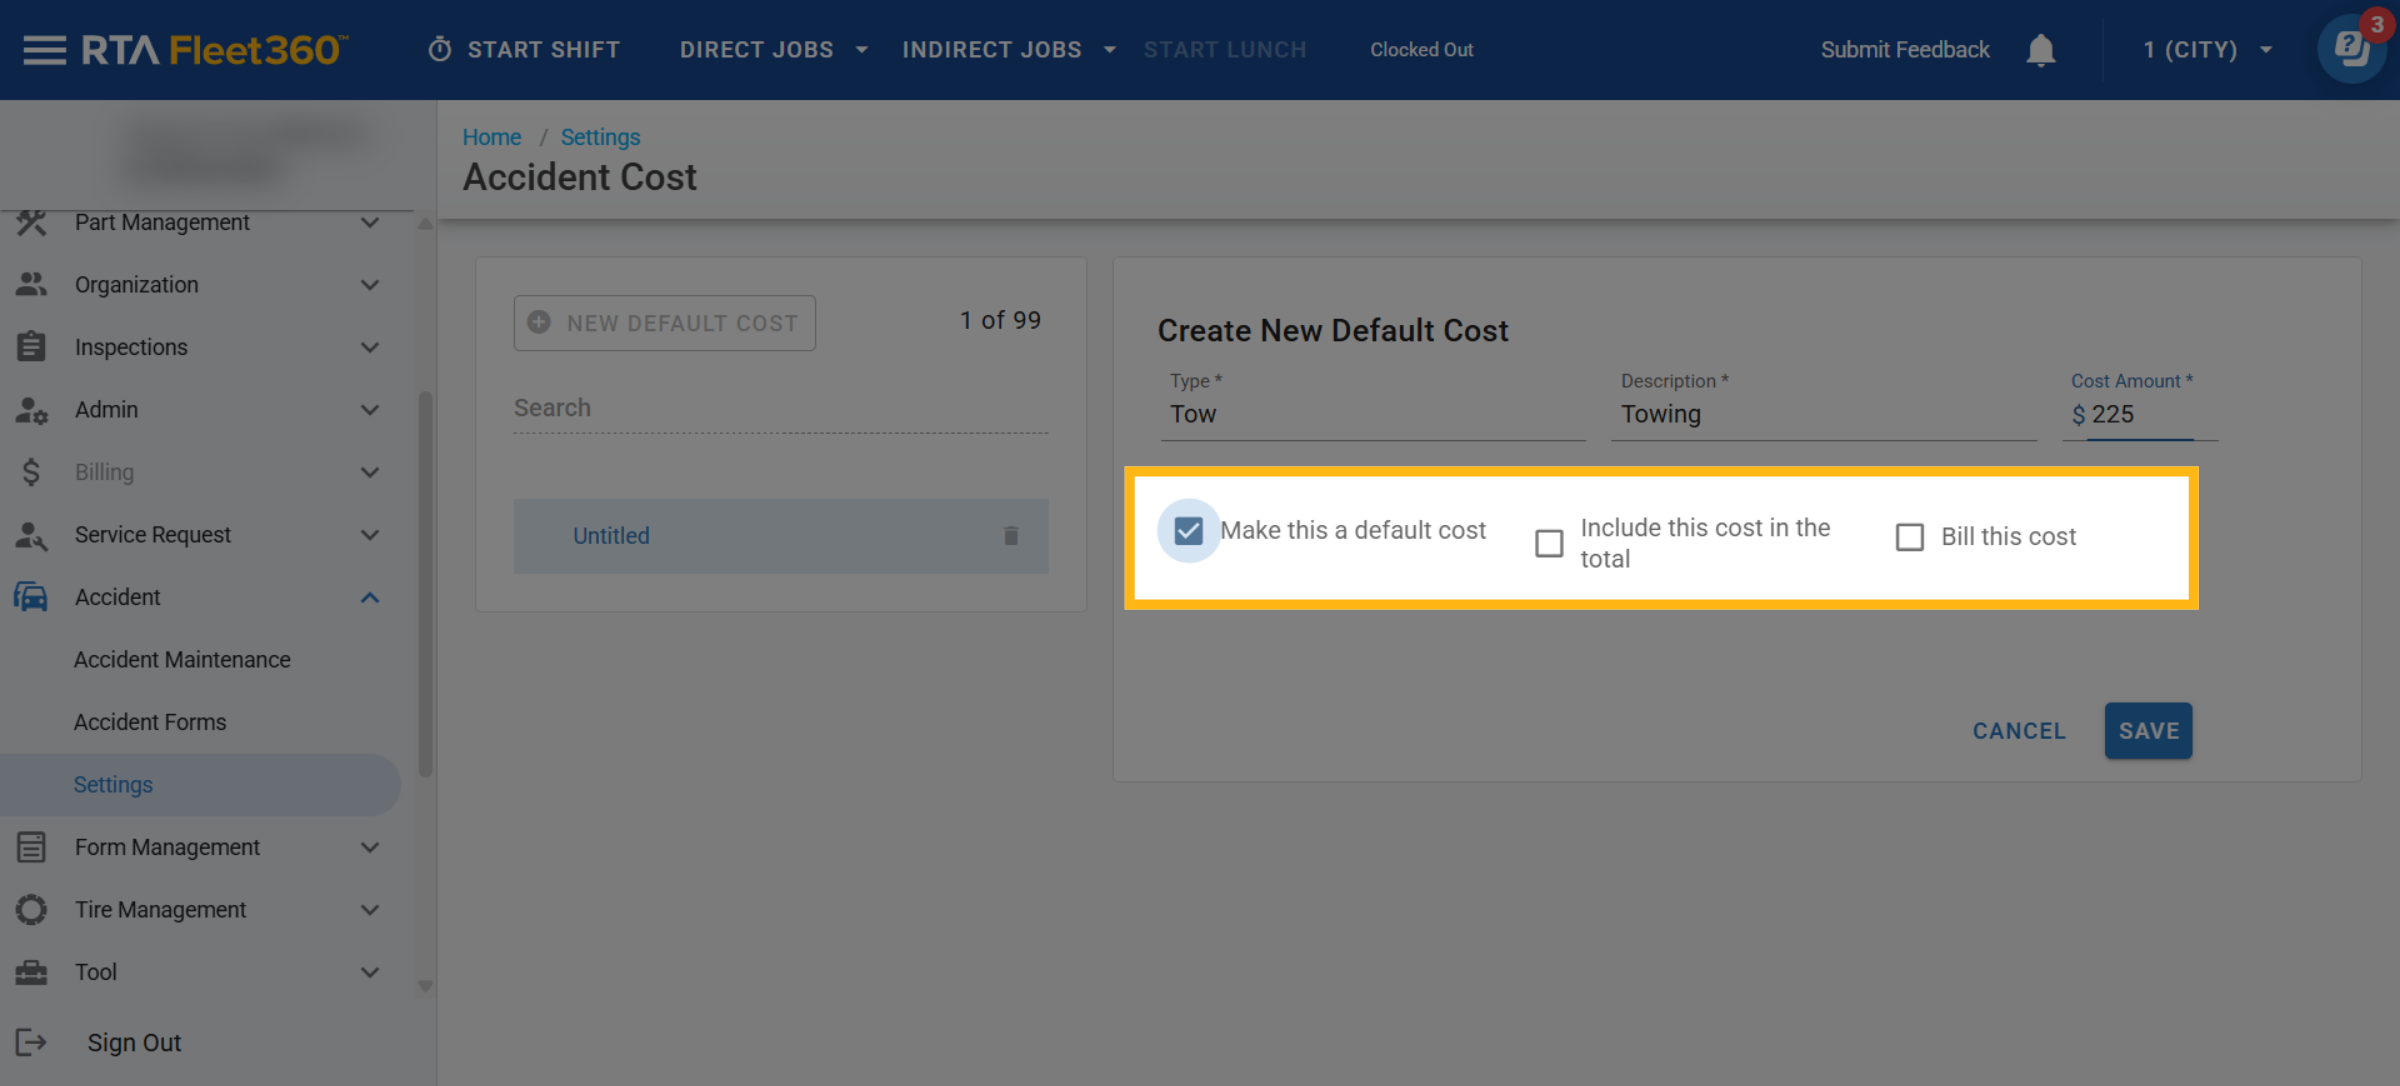This screenshot has height=1086, width=2400.
Task: Delete the Untitled cost with trash icon
Action: [x=1011, y=536]
